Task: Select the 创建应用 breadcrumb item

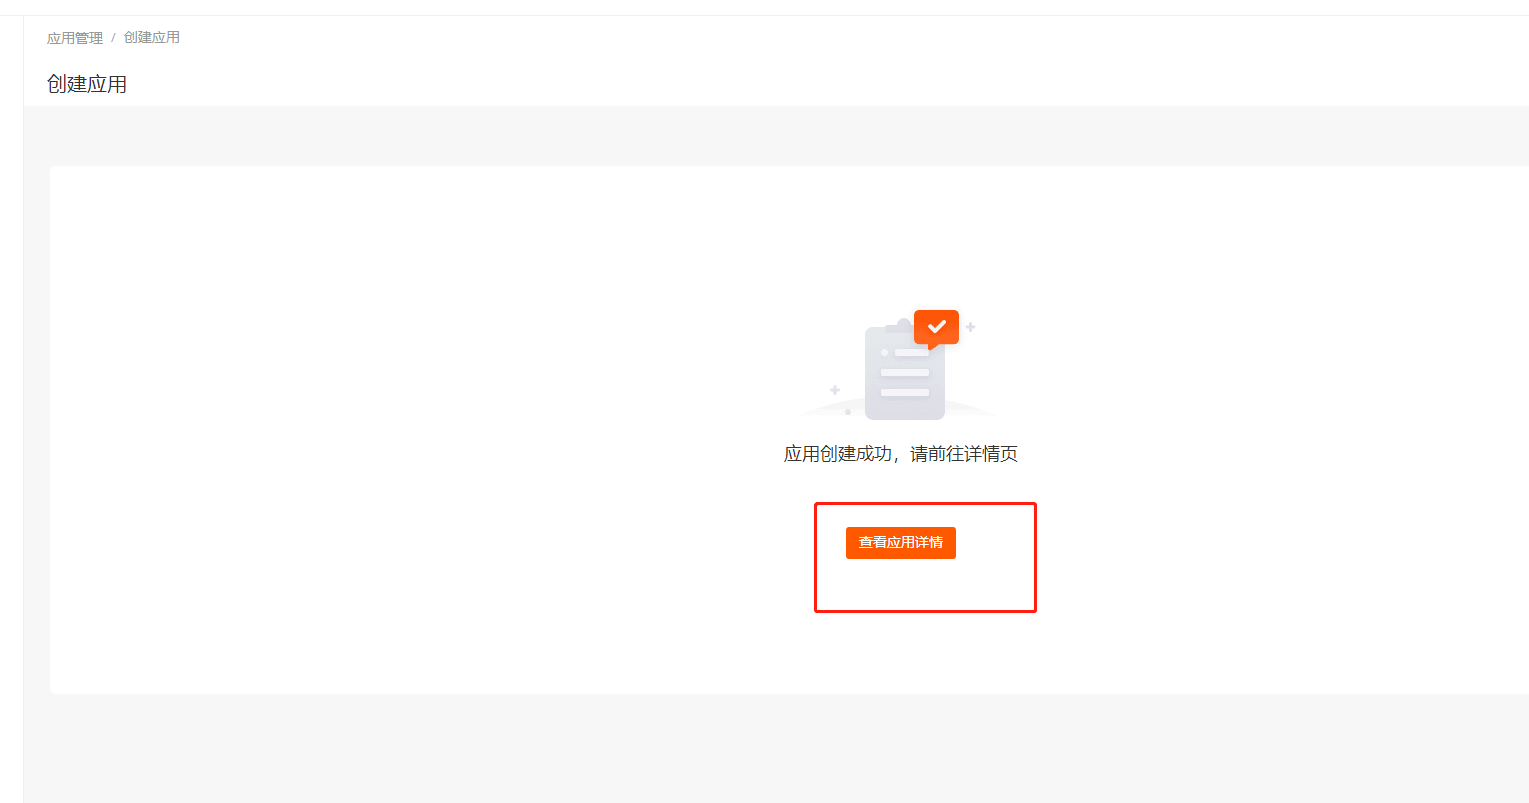Action: click(x=152, y=38)
